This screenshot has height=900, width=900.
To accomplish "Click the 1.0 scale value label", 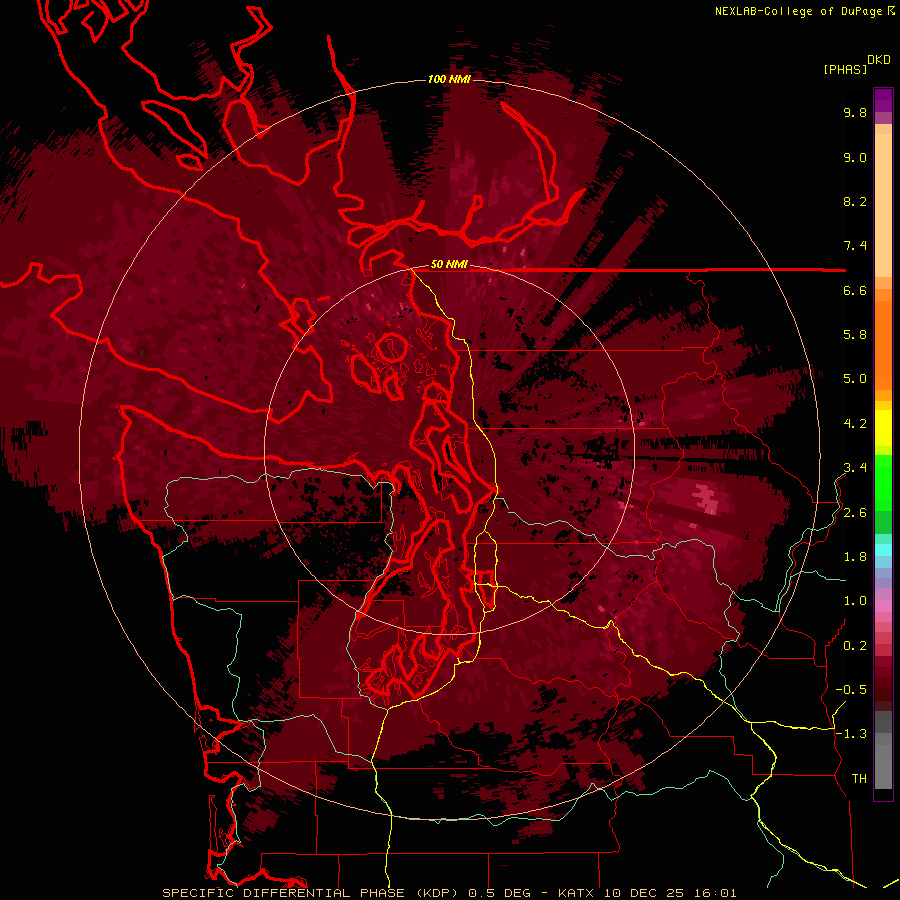I will point(855,601).
